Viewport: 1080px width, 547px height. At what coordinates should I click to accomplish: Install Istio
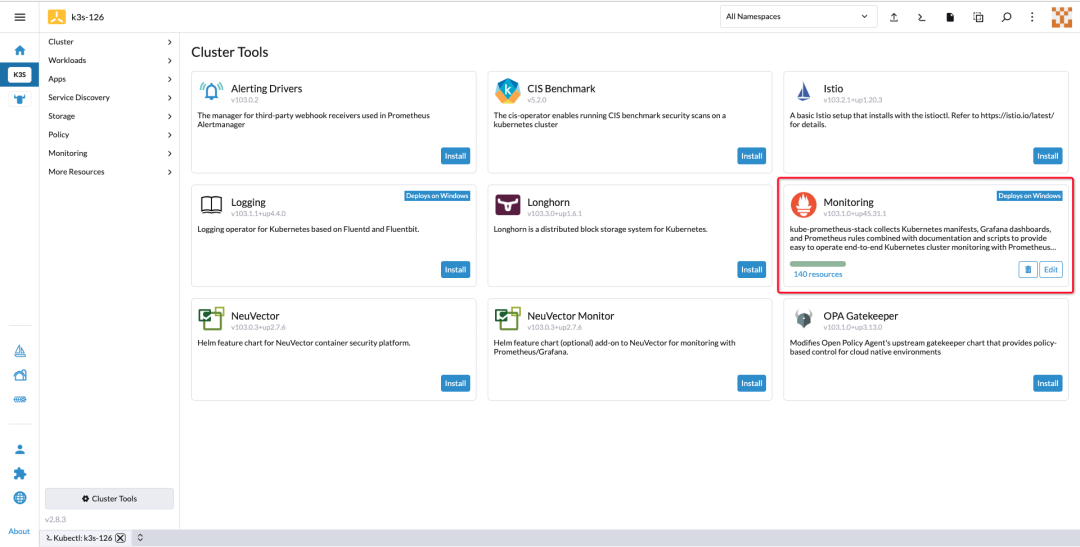tap(1048, 156)
